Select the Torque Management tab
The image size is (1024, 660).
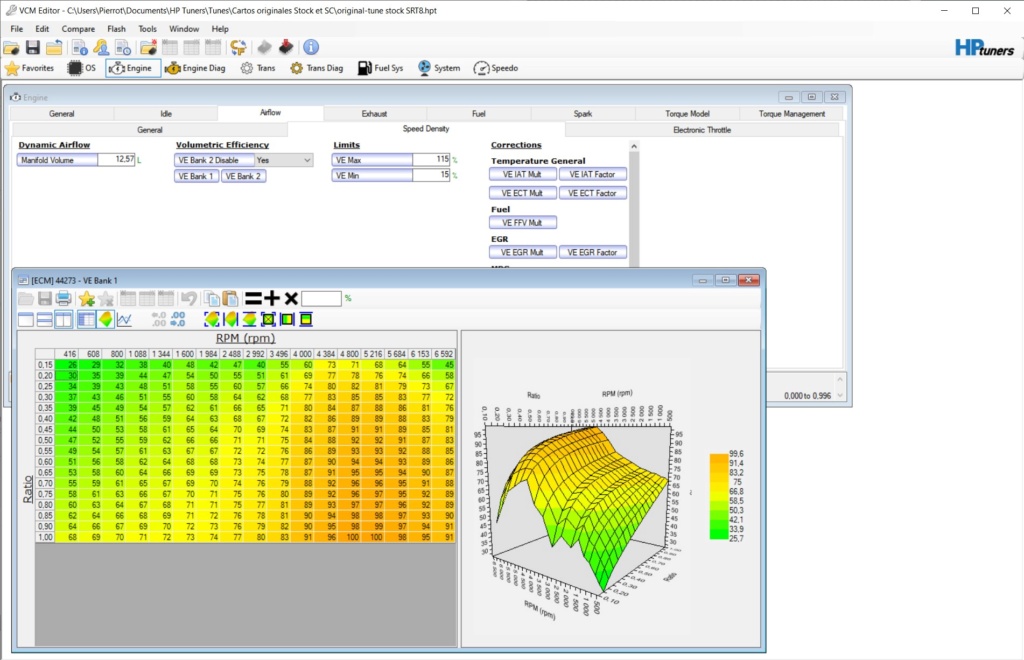coord(792,114)
